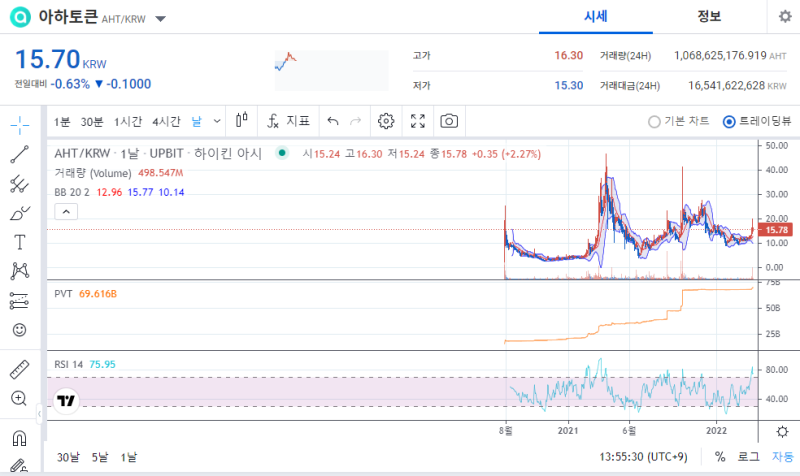Viewport: 800px width, 476px height.
Task: Click the 24H trade amount 16,541,622,628 value
Action: click(x=726, y=85)
